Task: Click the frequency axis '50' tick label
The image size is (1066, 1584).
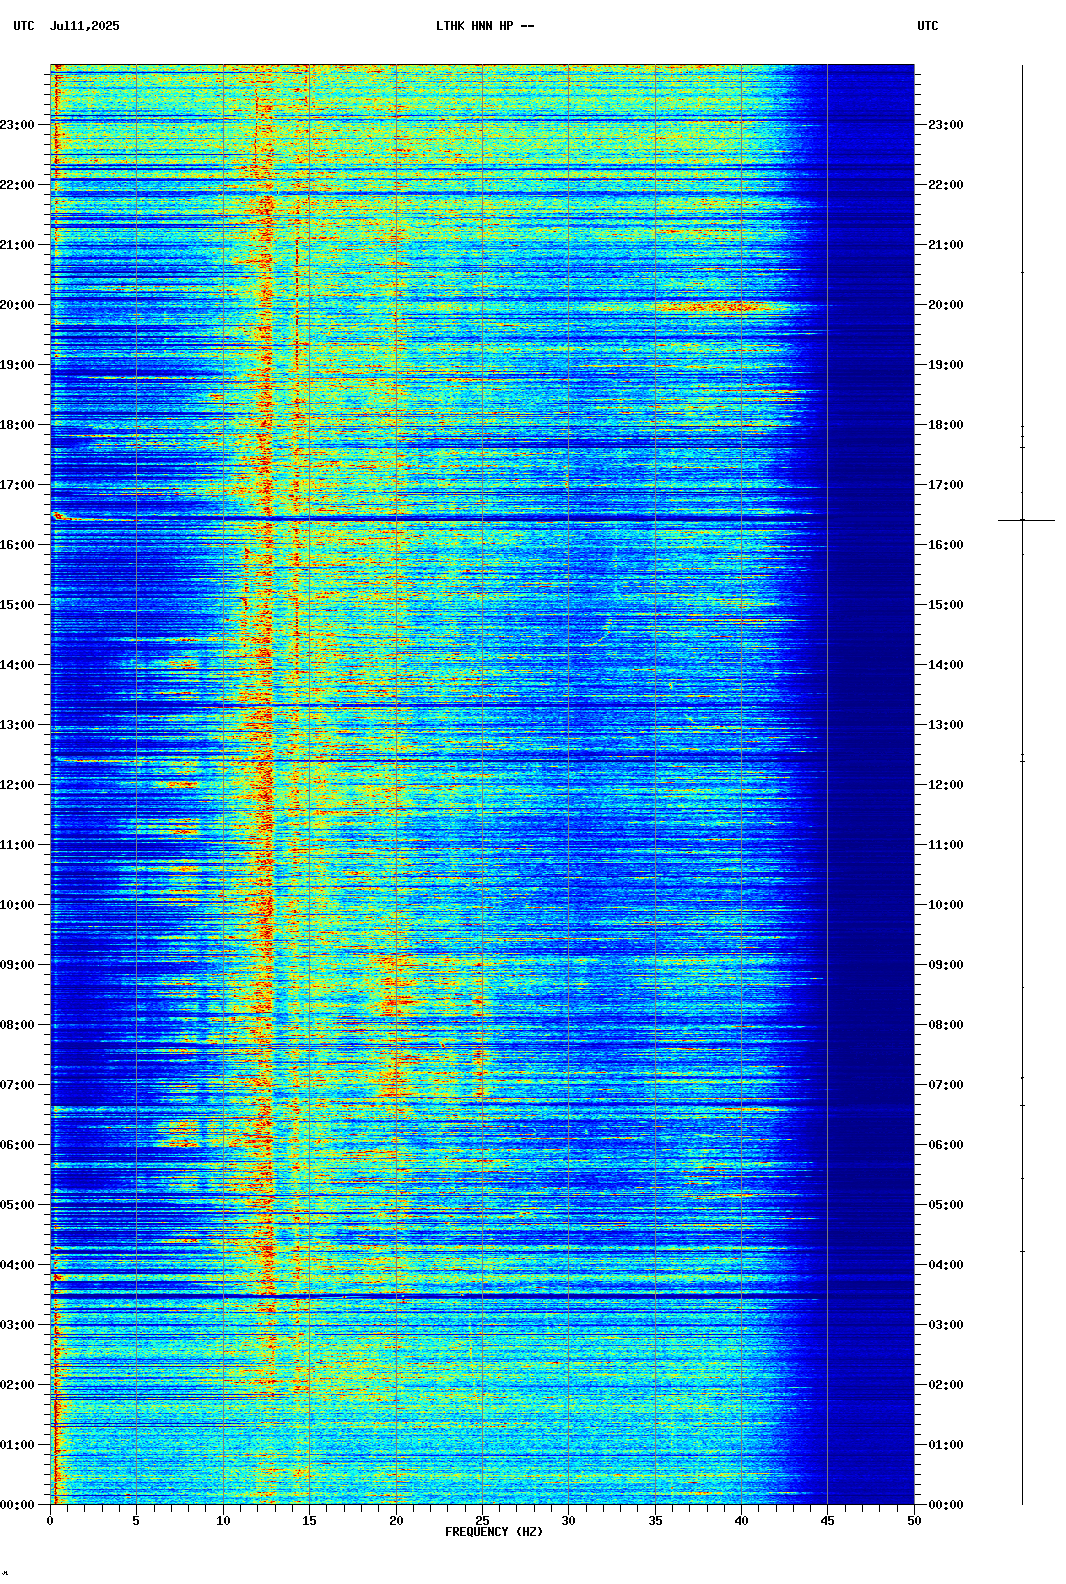Action: [x=914, y=1521]
